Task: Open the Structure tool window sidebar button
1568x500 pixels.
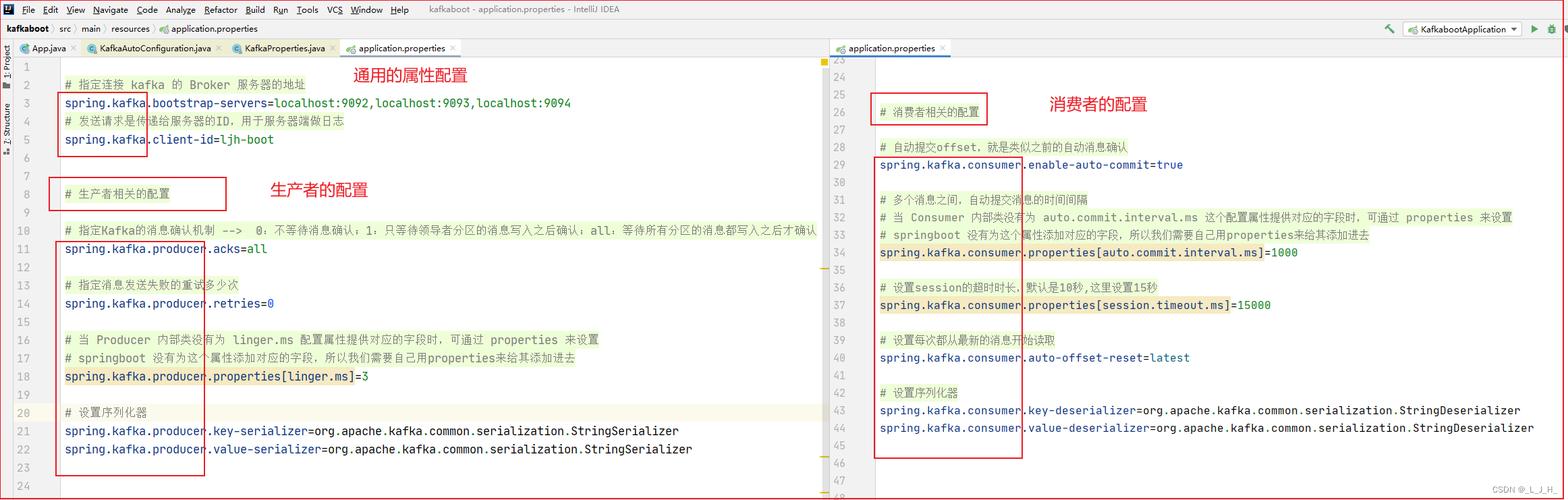Action: click(7, 128)
